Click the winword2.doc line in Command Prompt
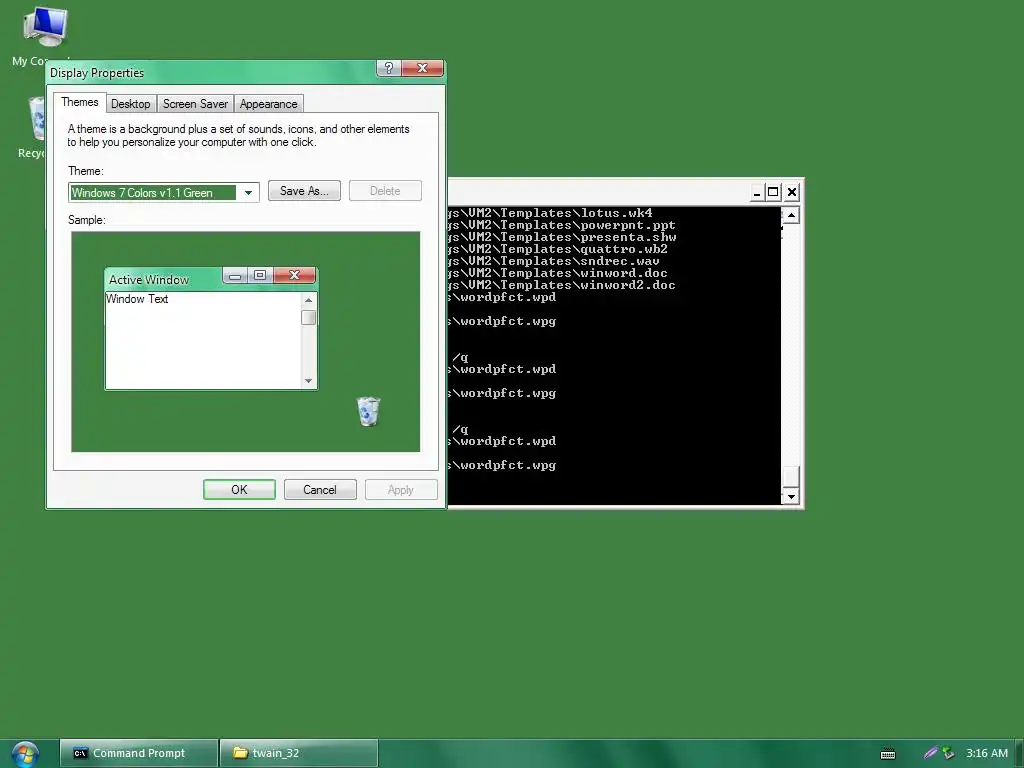Image resolution: width=1024 pixels, height=768 pixels. tap(562, 285)
